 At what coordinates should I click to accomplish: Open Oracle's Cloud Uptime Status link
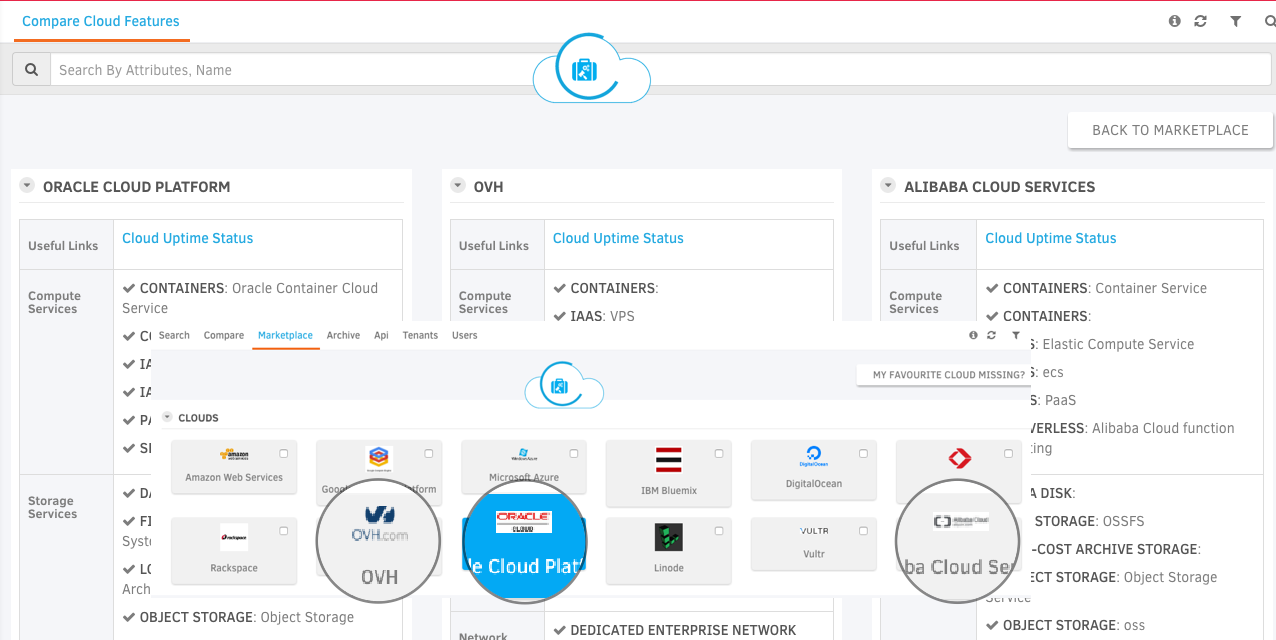(187, 238)
